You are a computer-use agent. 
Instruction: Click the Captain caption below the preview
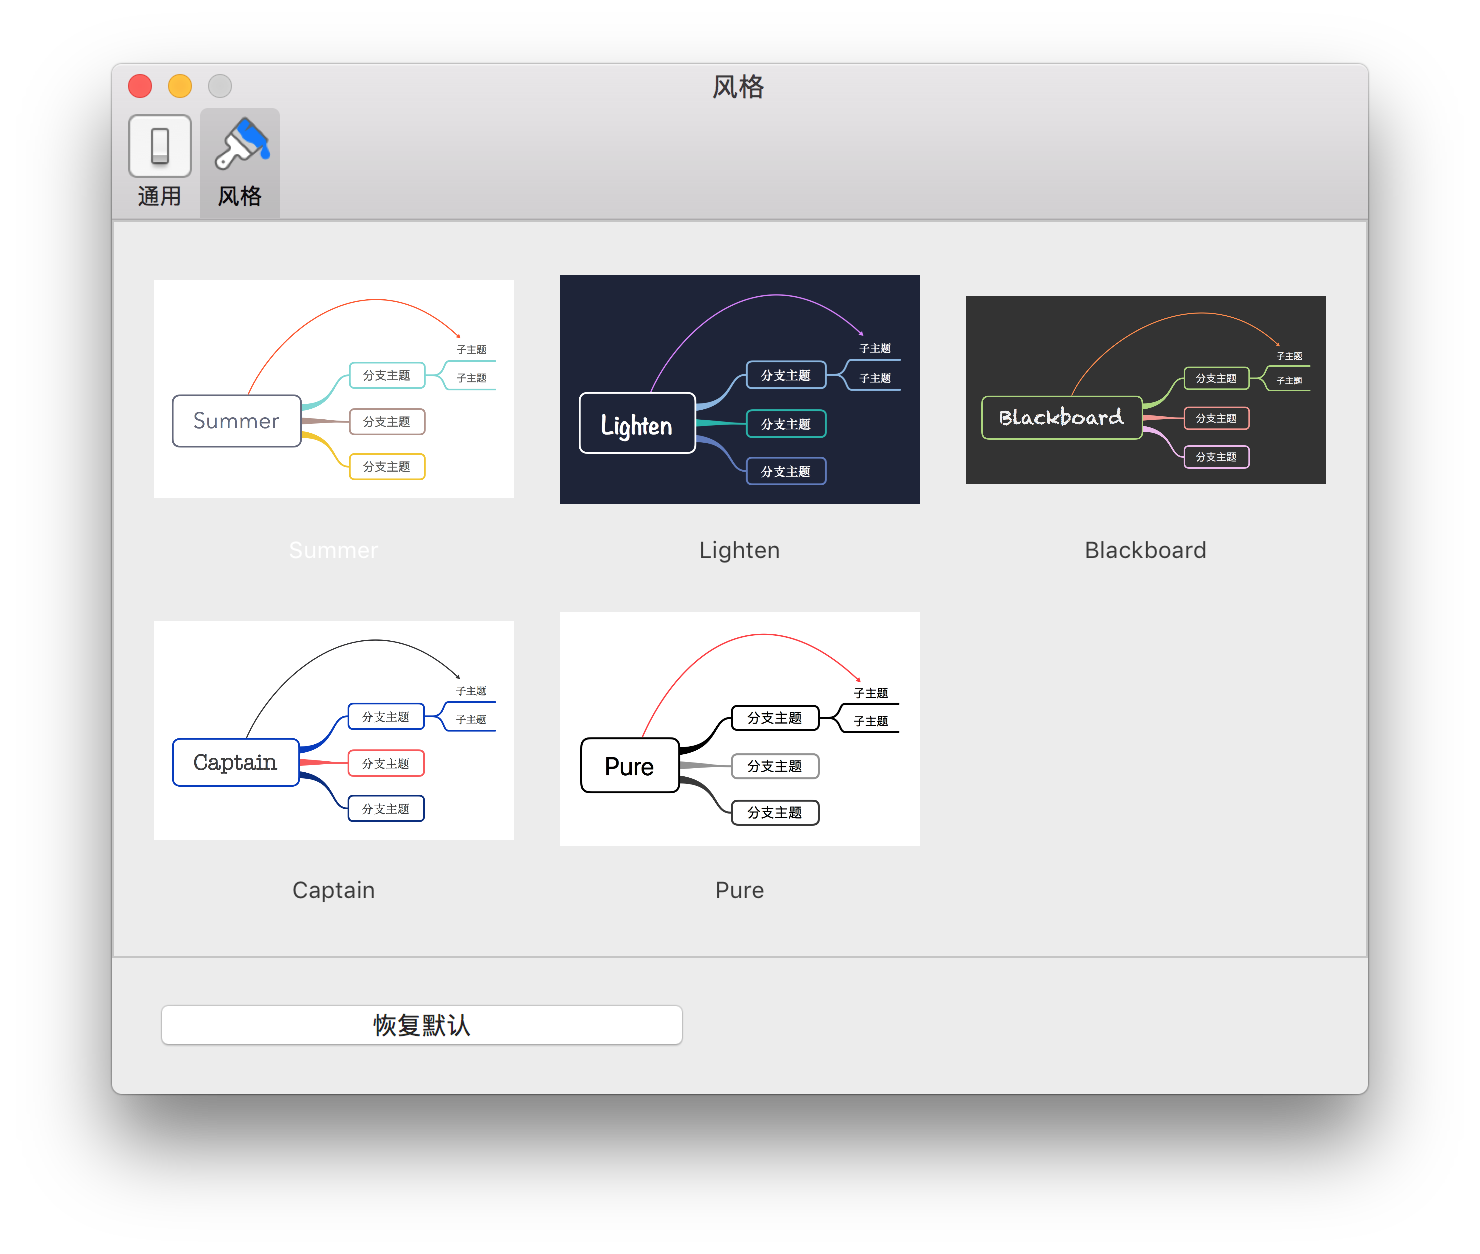334,890
